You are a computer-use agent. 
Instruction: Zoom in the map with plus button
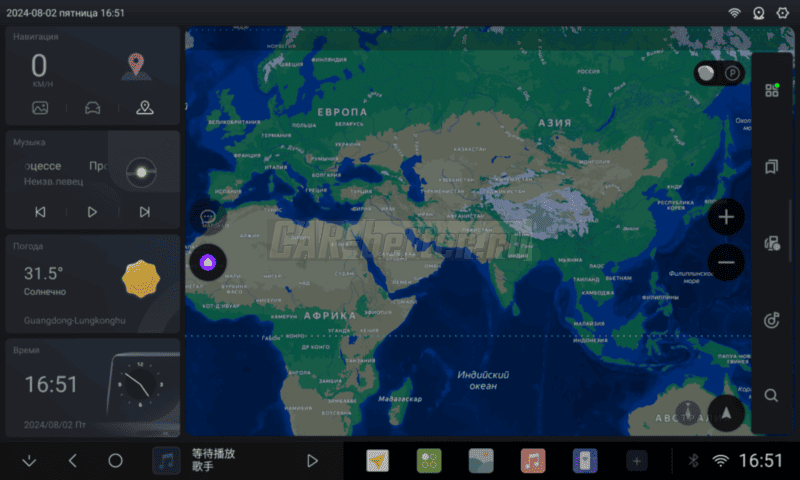[x=726, y=216]
